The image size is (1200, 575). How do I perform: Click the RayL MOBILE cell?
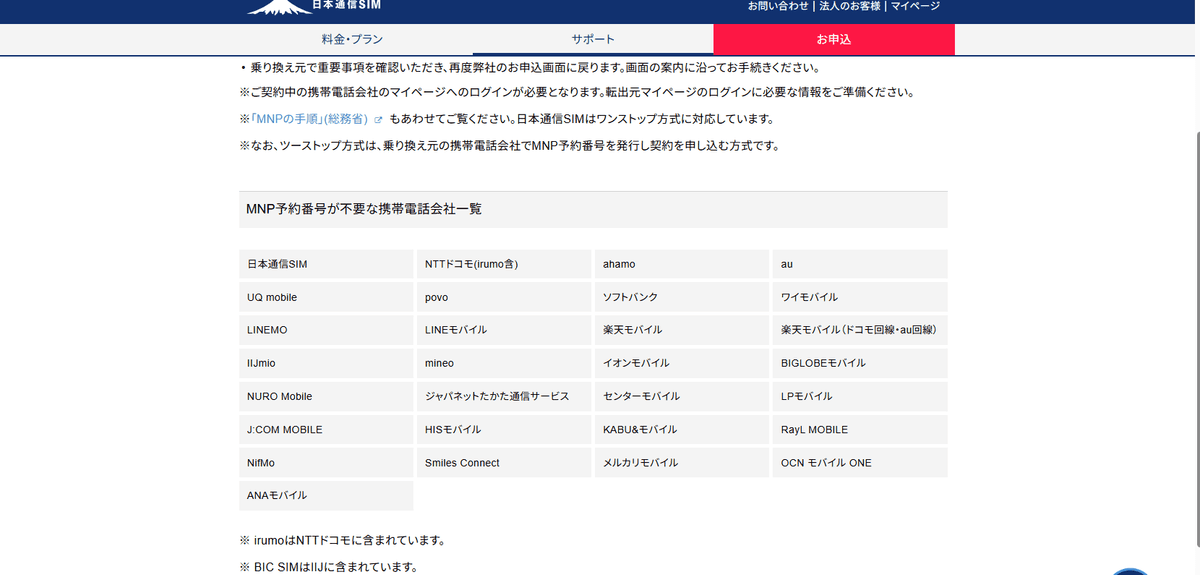[860, 429]
